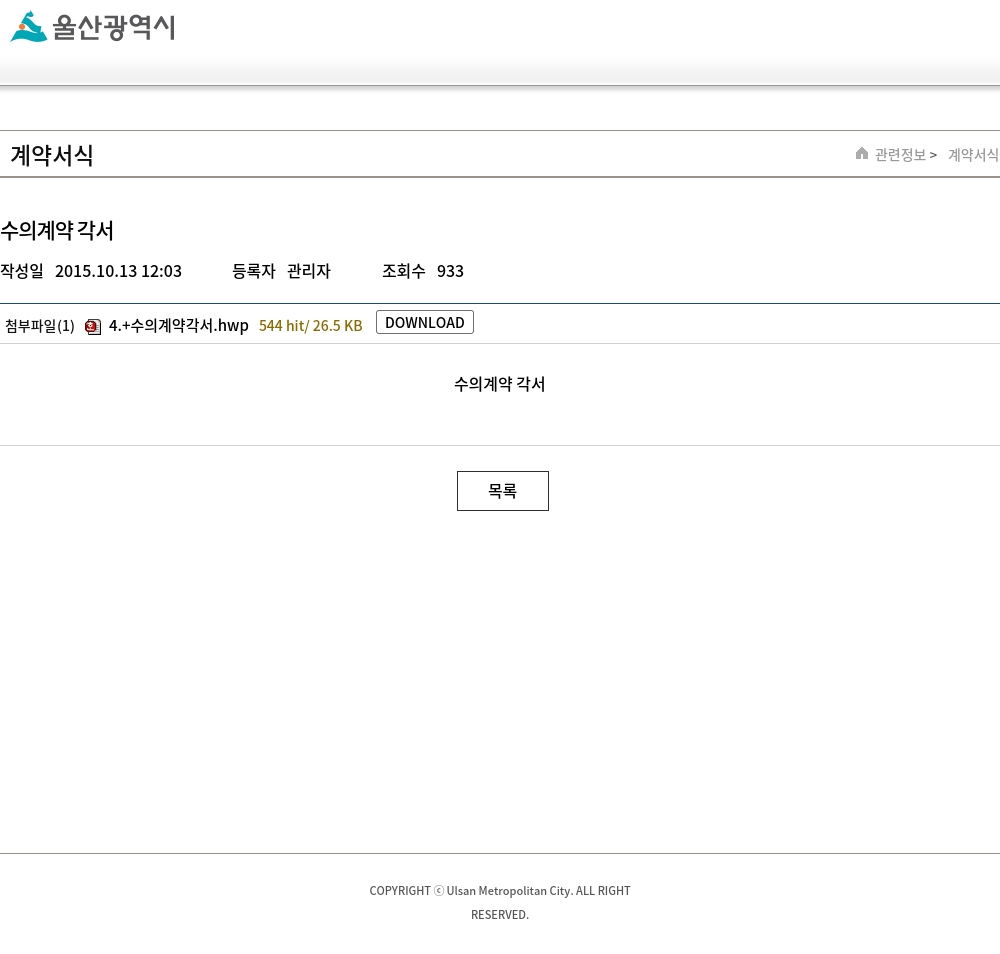The width and height of the screenshot is (1000, 954).
Task: Click the 수의계약 각서 body text
Action: 499,384
